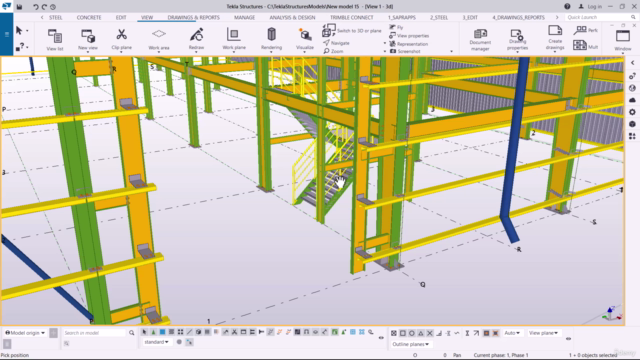Click the Redo arrow in title bar

tap(44, 7)
